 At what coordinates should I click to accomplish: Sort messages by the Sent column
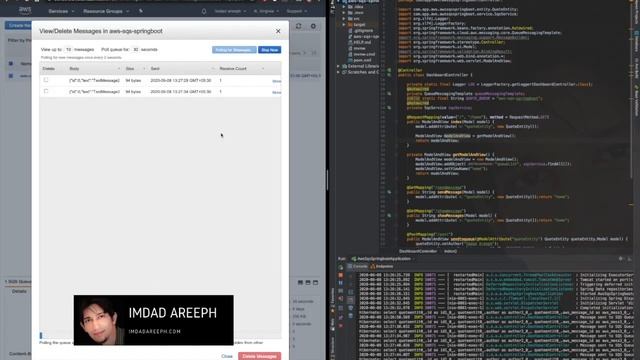(x=182, y=69)
